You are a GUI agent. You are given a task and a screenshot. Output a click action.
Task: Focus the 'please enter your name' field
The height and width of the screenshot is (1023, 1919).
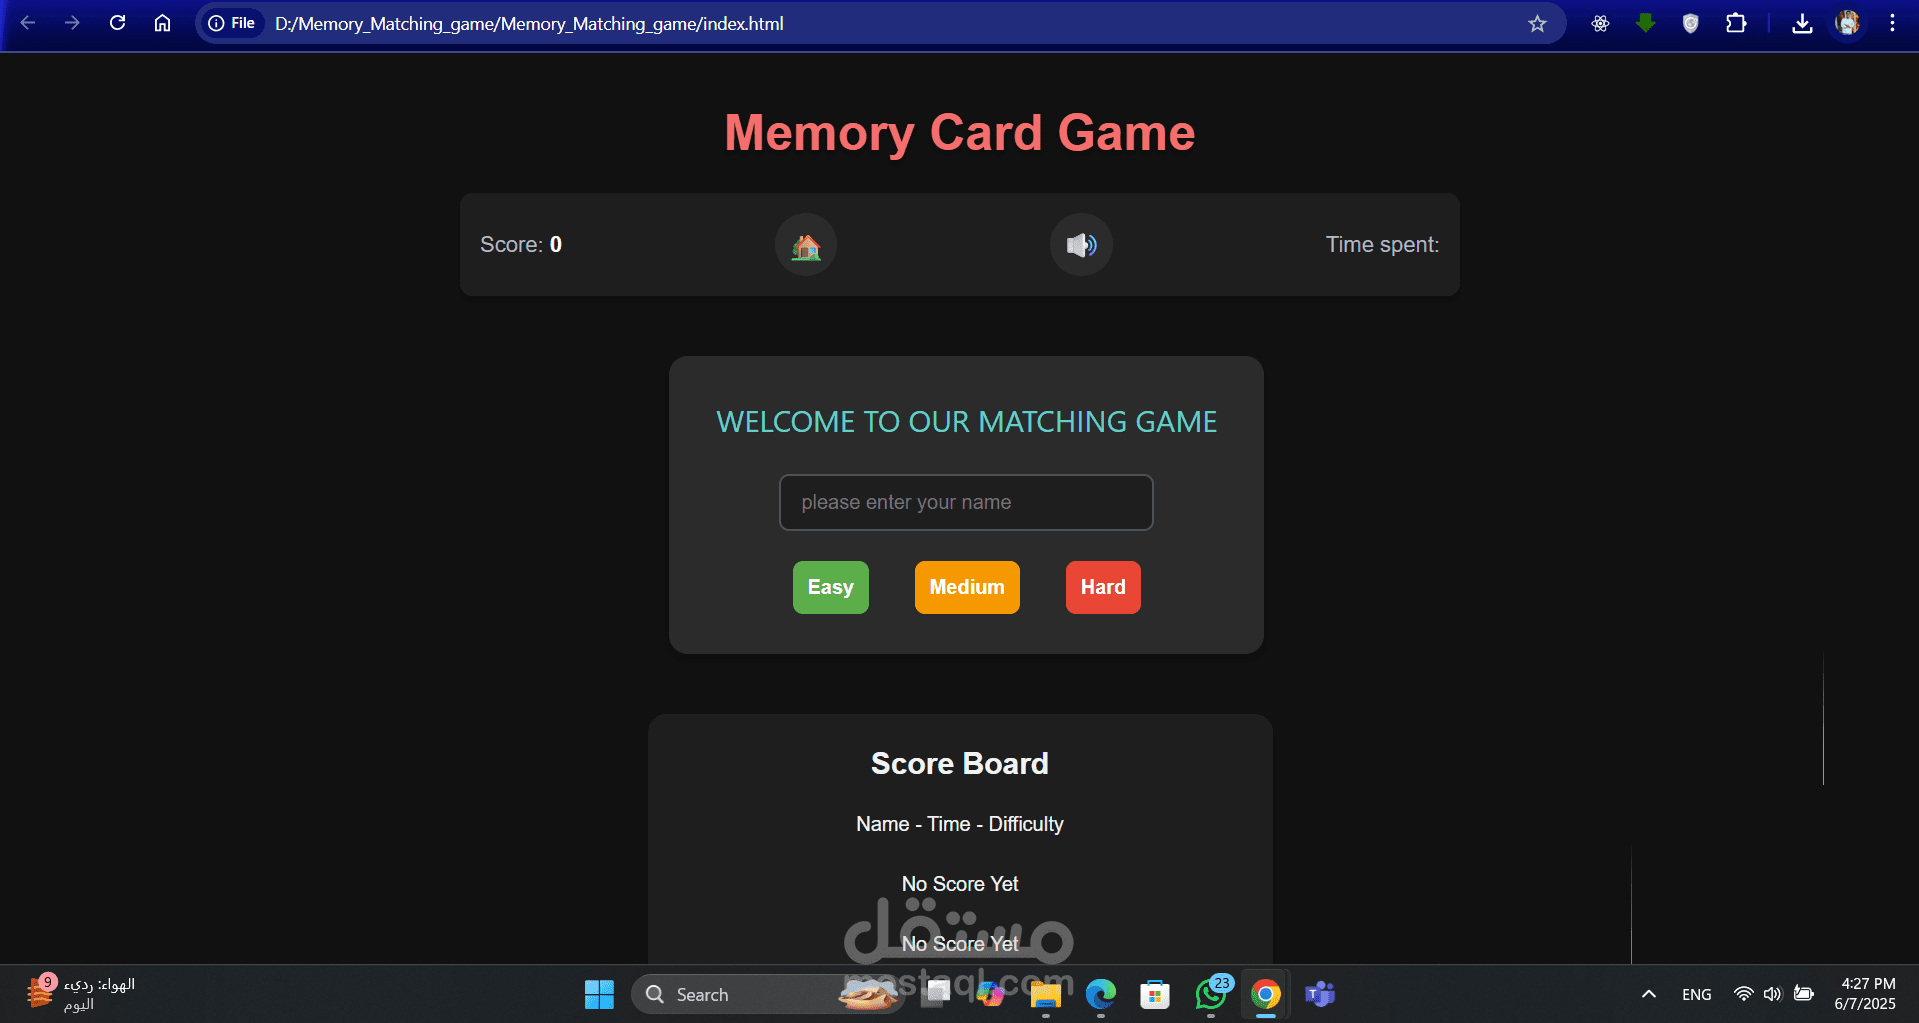click(966, 502)
